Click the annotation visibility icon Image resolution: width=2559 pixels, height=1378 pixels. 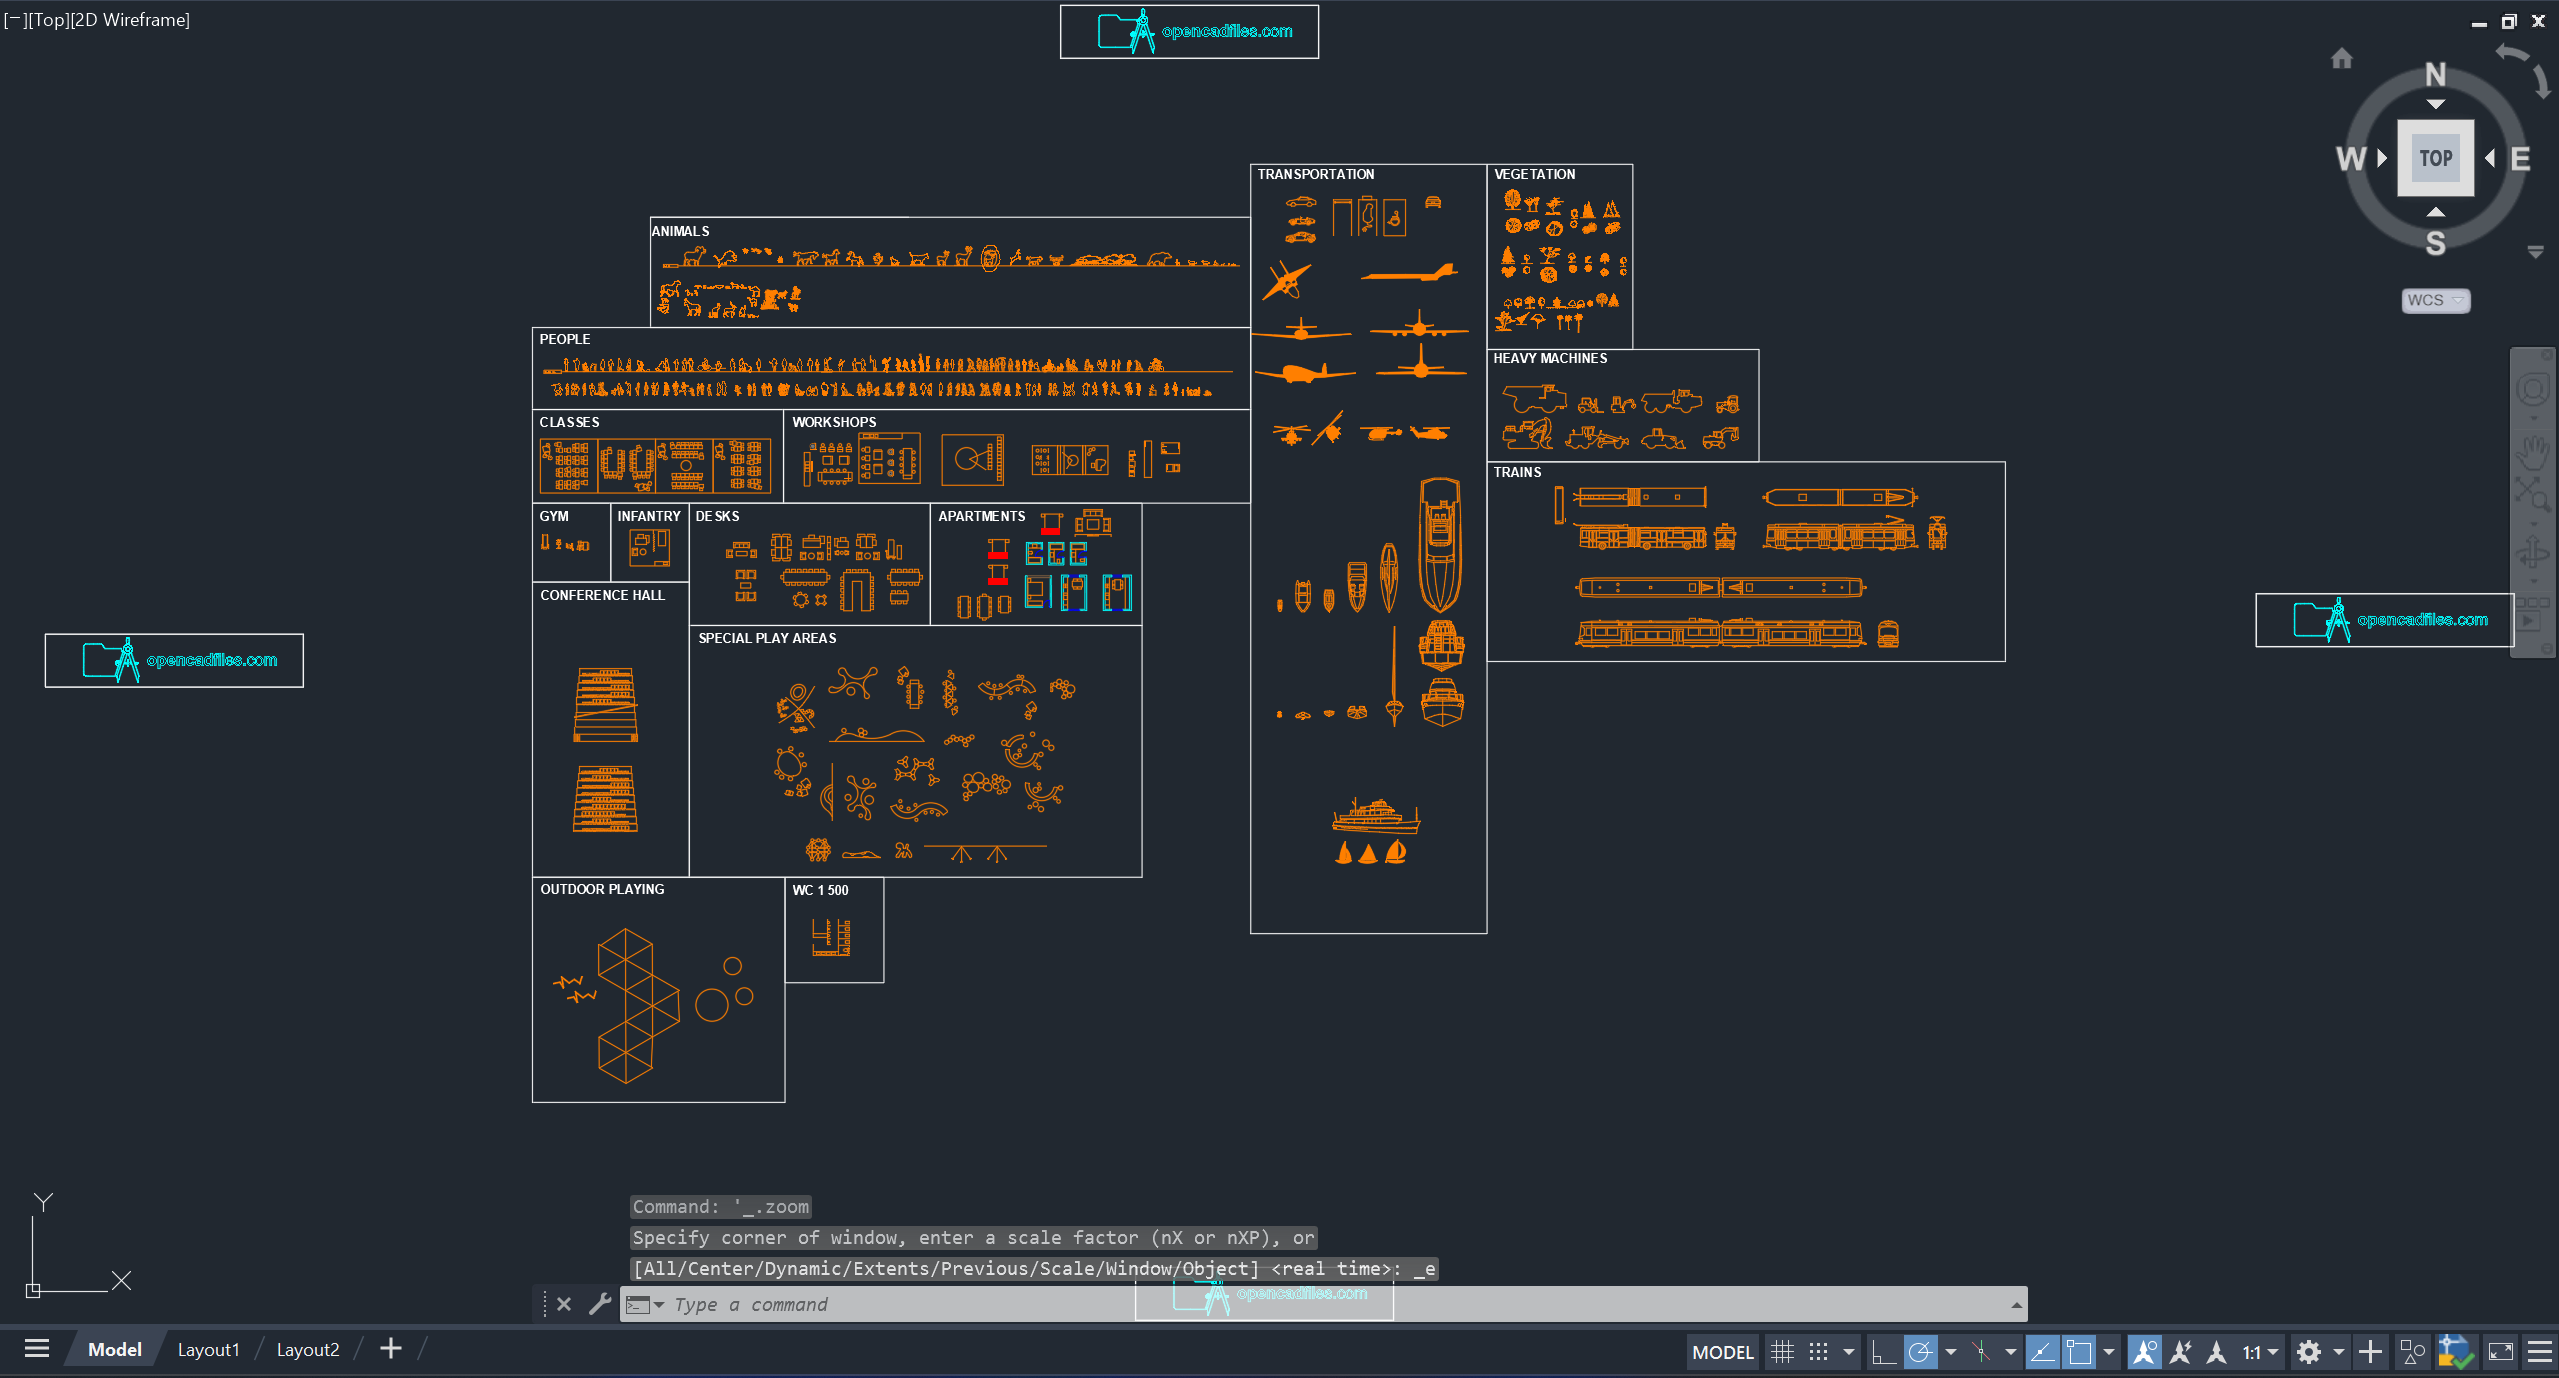point(2144,1353)
